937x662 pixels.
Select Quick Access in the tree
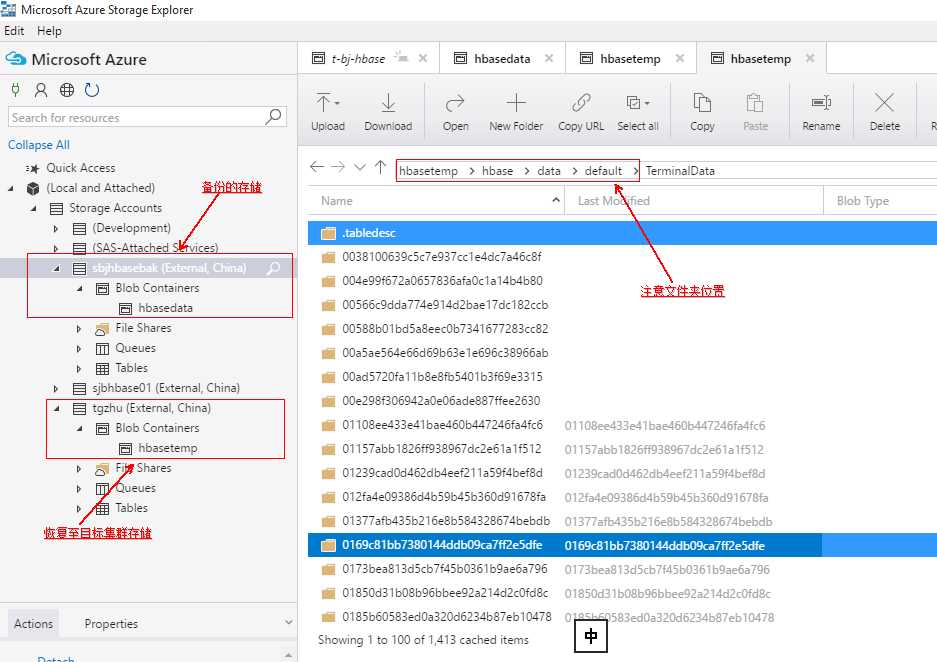[81, 168]
